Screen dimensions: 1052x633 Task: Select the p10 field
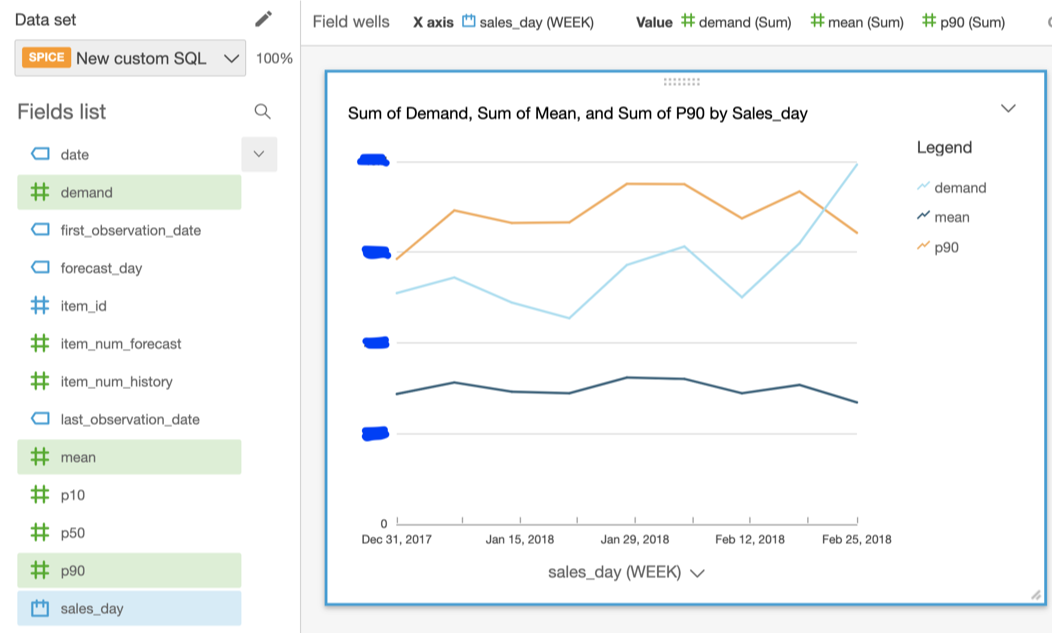[129, 495]
